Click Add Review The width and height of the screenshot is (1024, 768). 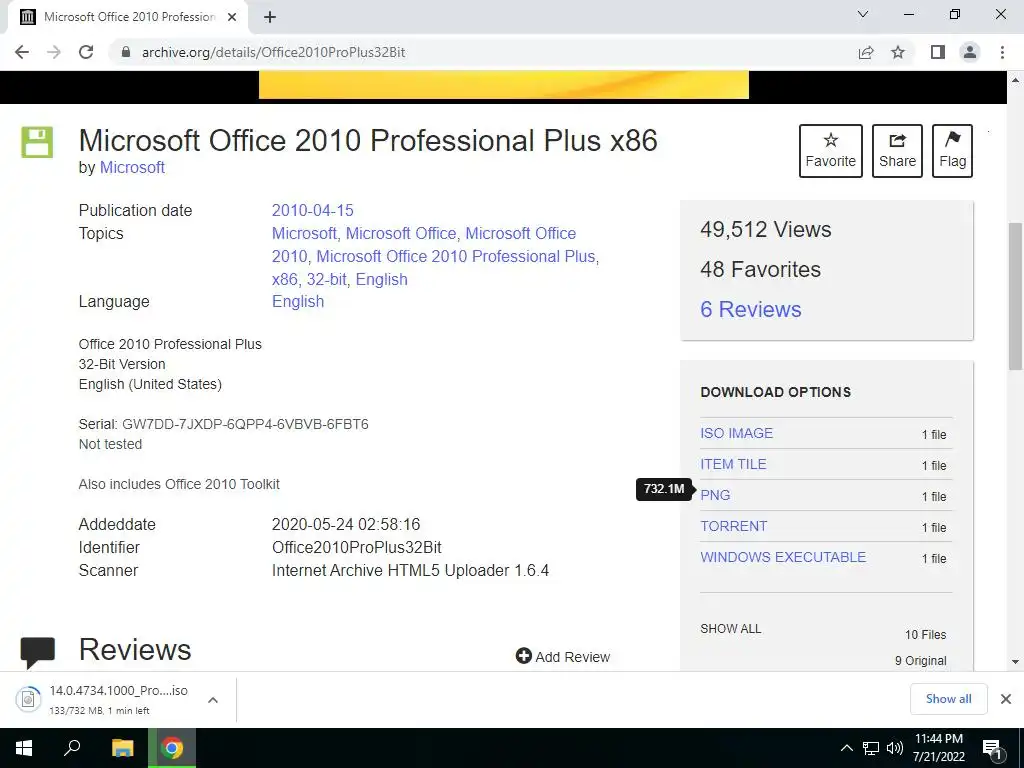tap(563, 656)
